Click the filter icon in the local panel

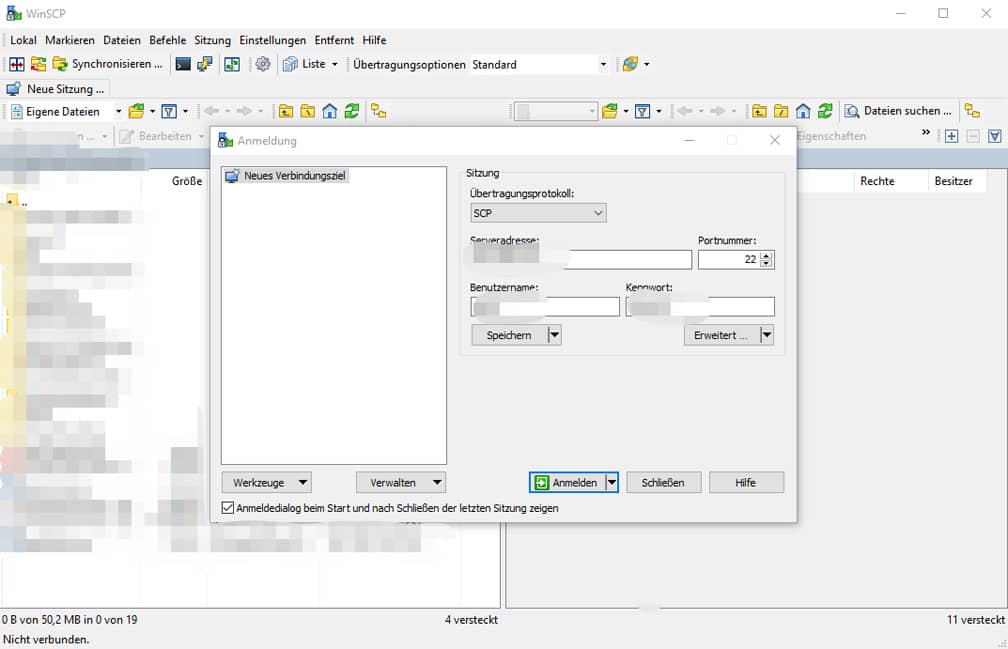pos(169,111)
